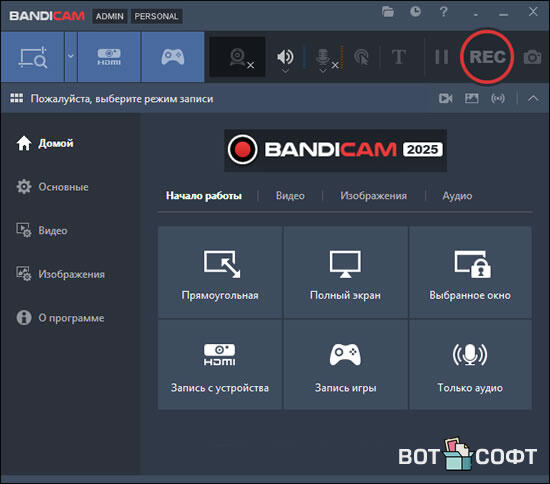The height and width of the screenshot is (484, 550).
Task: Toggle mouse click effects icon
Action: 361,57
